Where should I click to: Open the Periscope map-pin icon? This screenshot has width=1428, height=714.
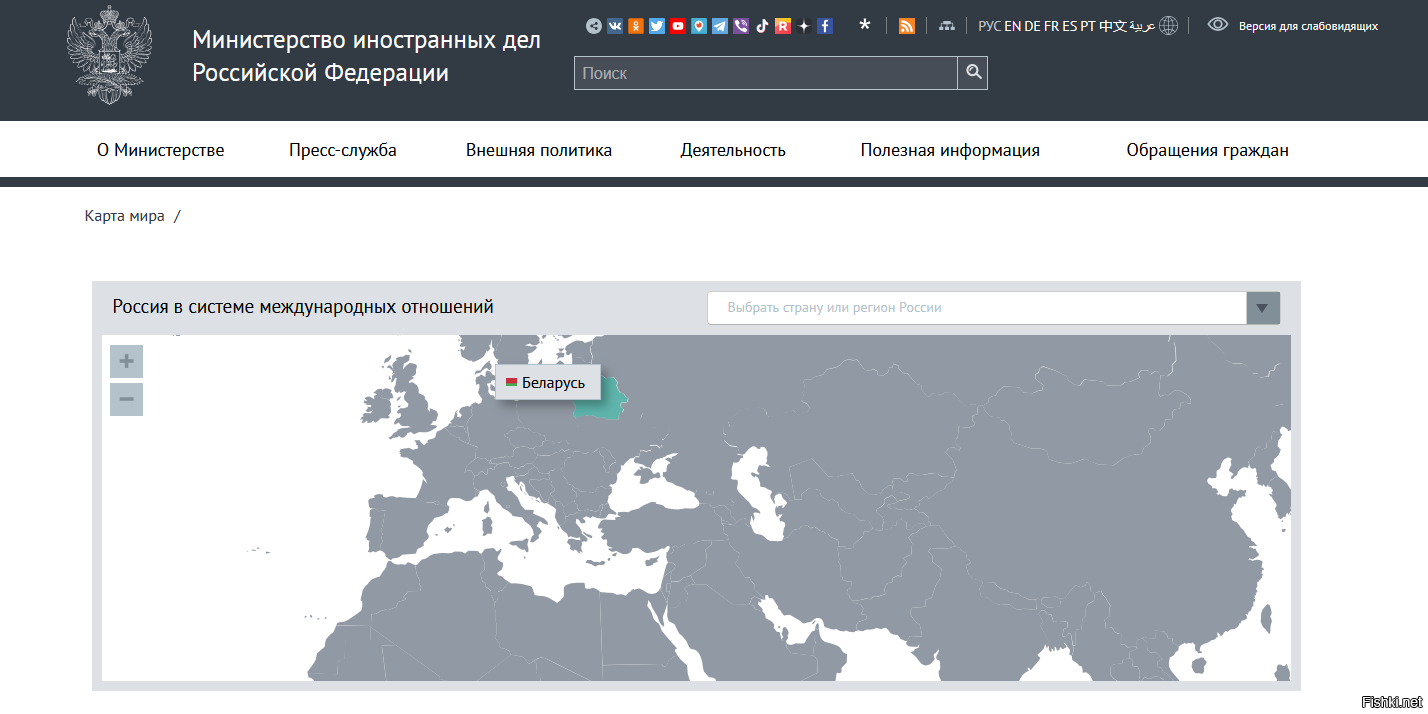click(699, 26)
